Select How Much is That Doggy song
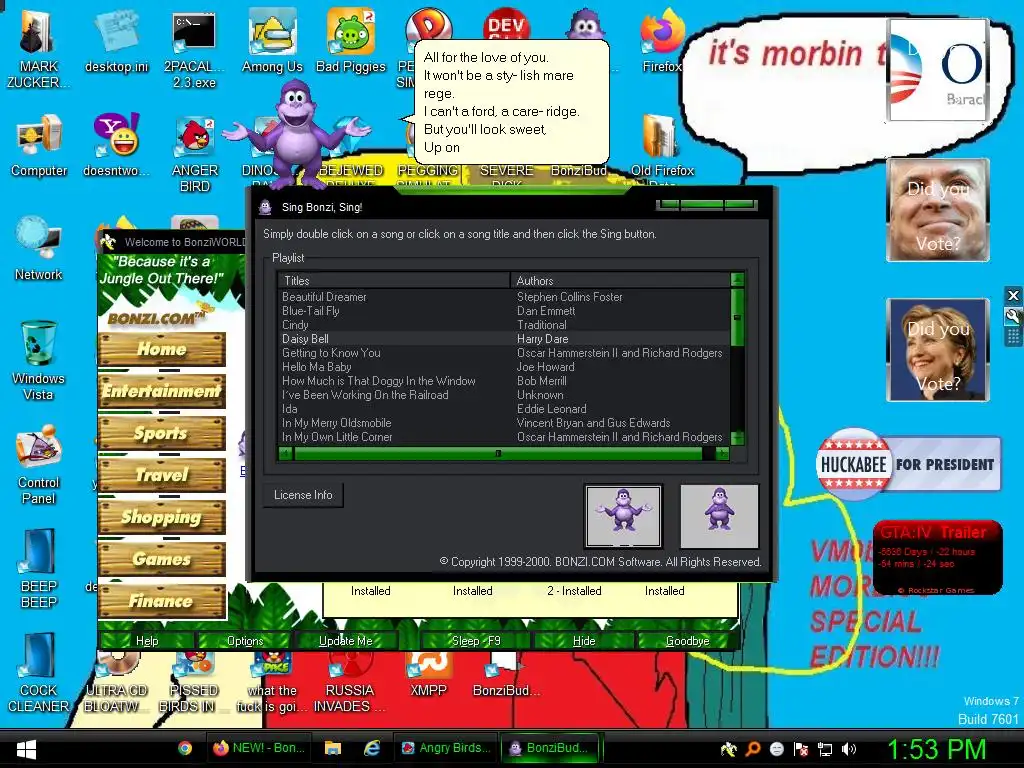Image resolution: width=1024 pixels, height=768 pixels. click(504, 381)
